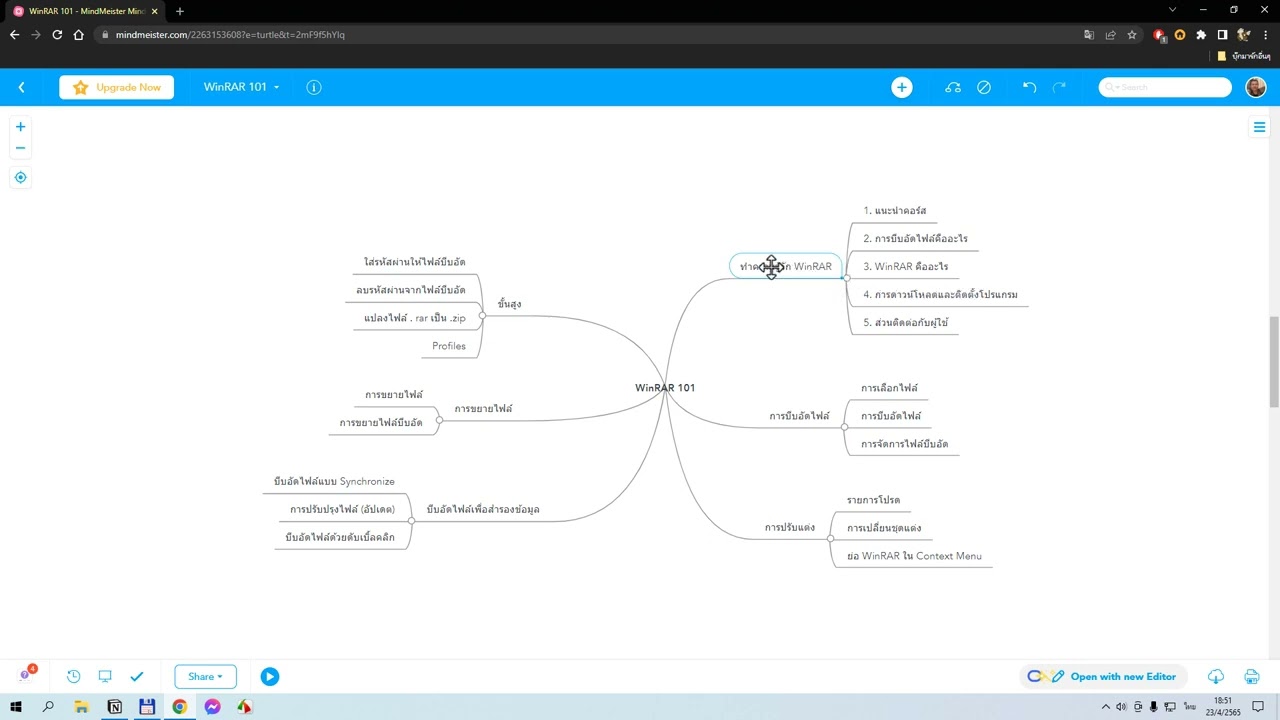Center the map with target icon
Viewport: 1280px width, 720px height.
pyautogui.click(x=20, y=177)
